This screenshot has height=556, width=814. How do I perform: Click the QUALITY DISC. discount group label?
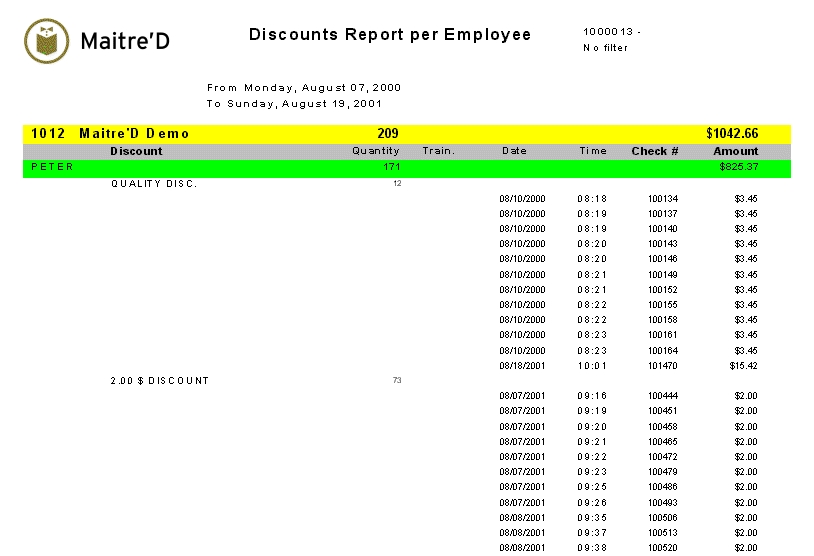coord(154,184)
